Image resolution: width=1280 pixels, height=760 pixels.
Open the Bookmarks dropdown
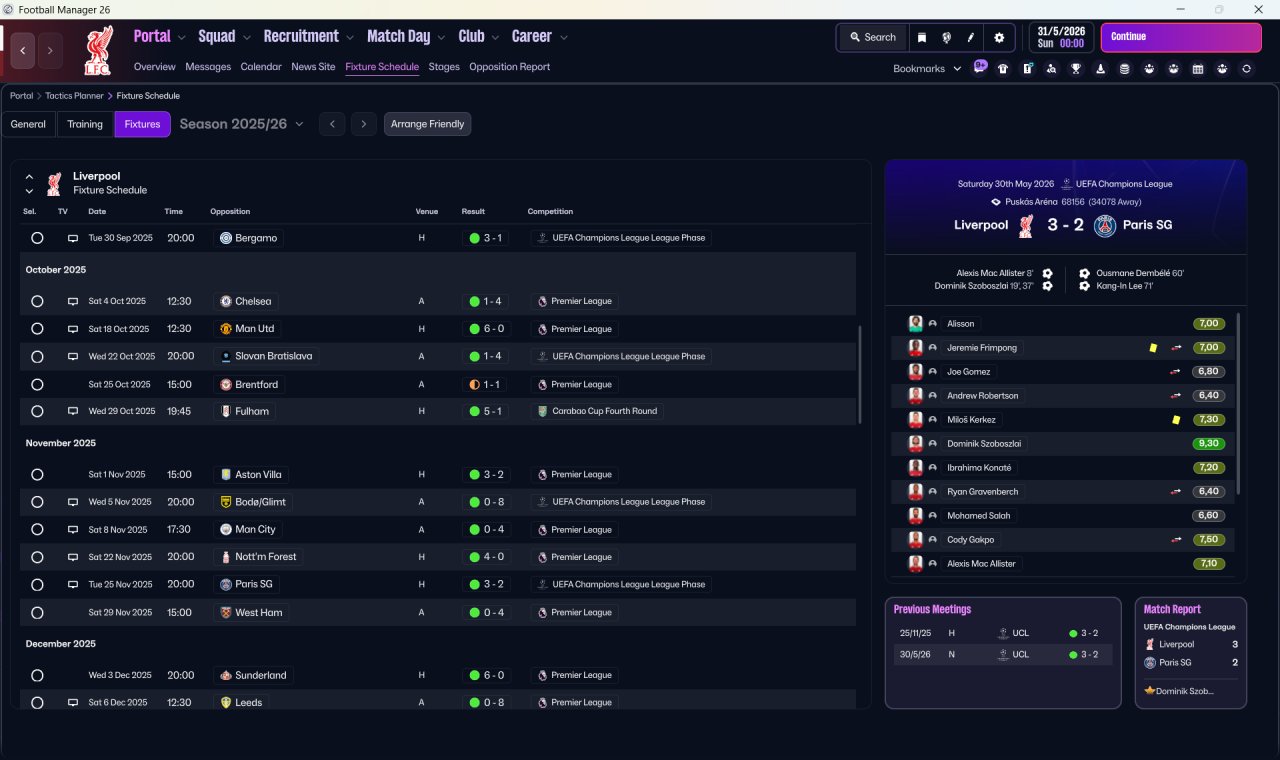click(927, 69)
